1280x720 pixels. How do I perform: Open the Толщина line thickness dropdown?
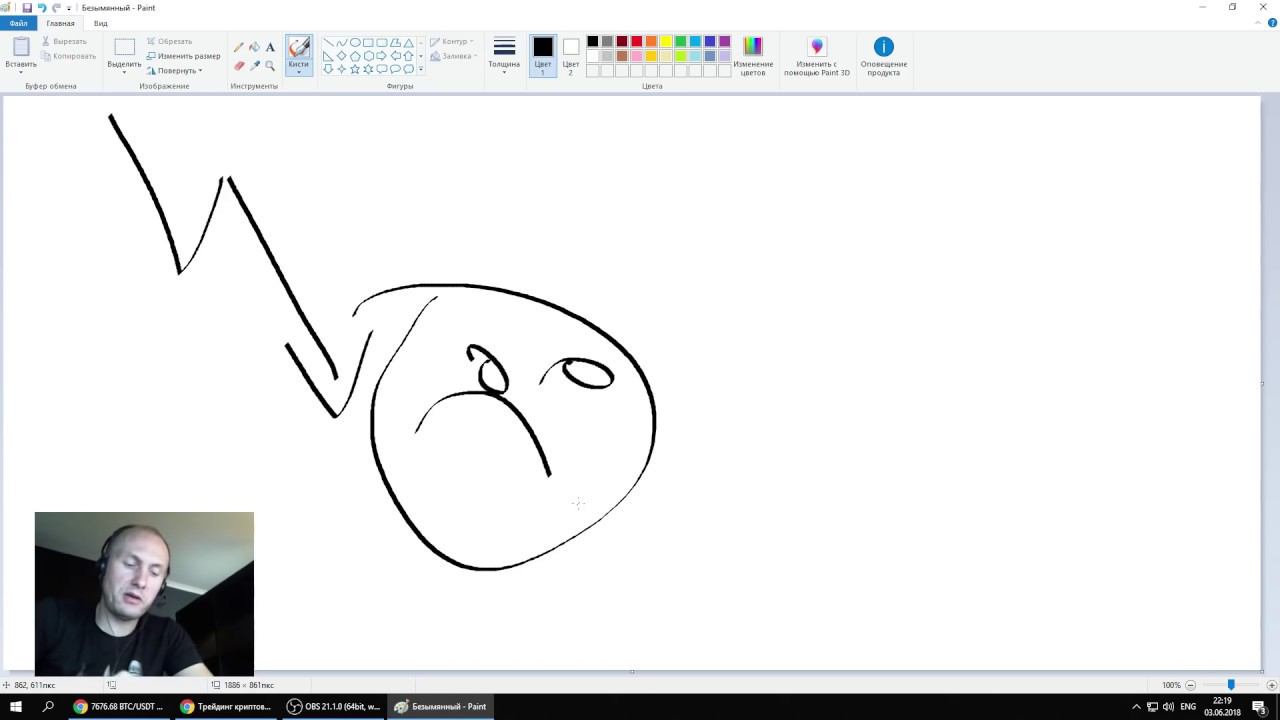[x=504, y=55]
